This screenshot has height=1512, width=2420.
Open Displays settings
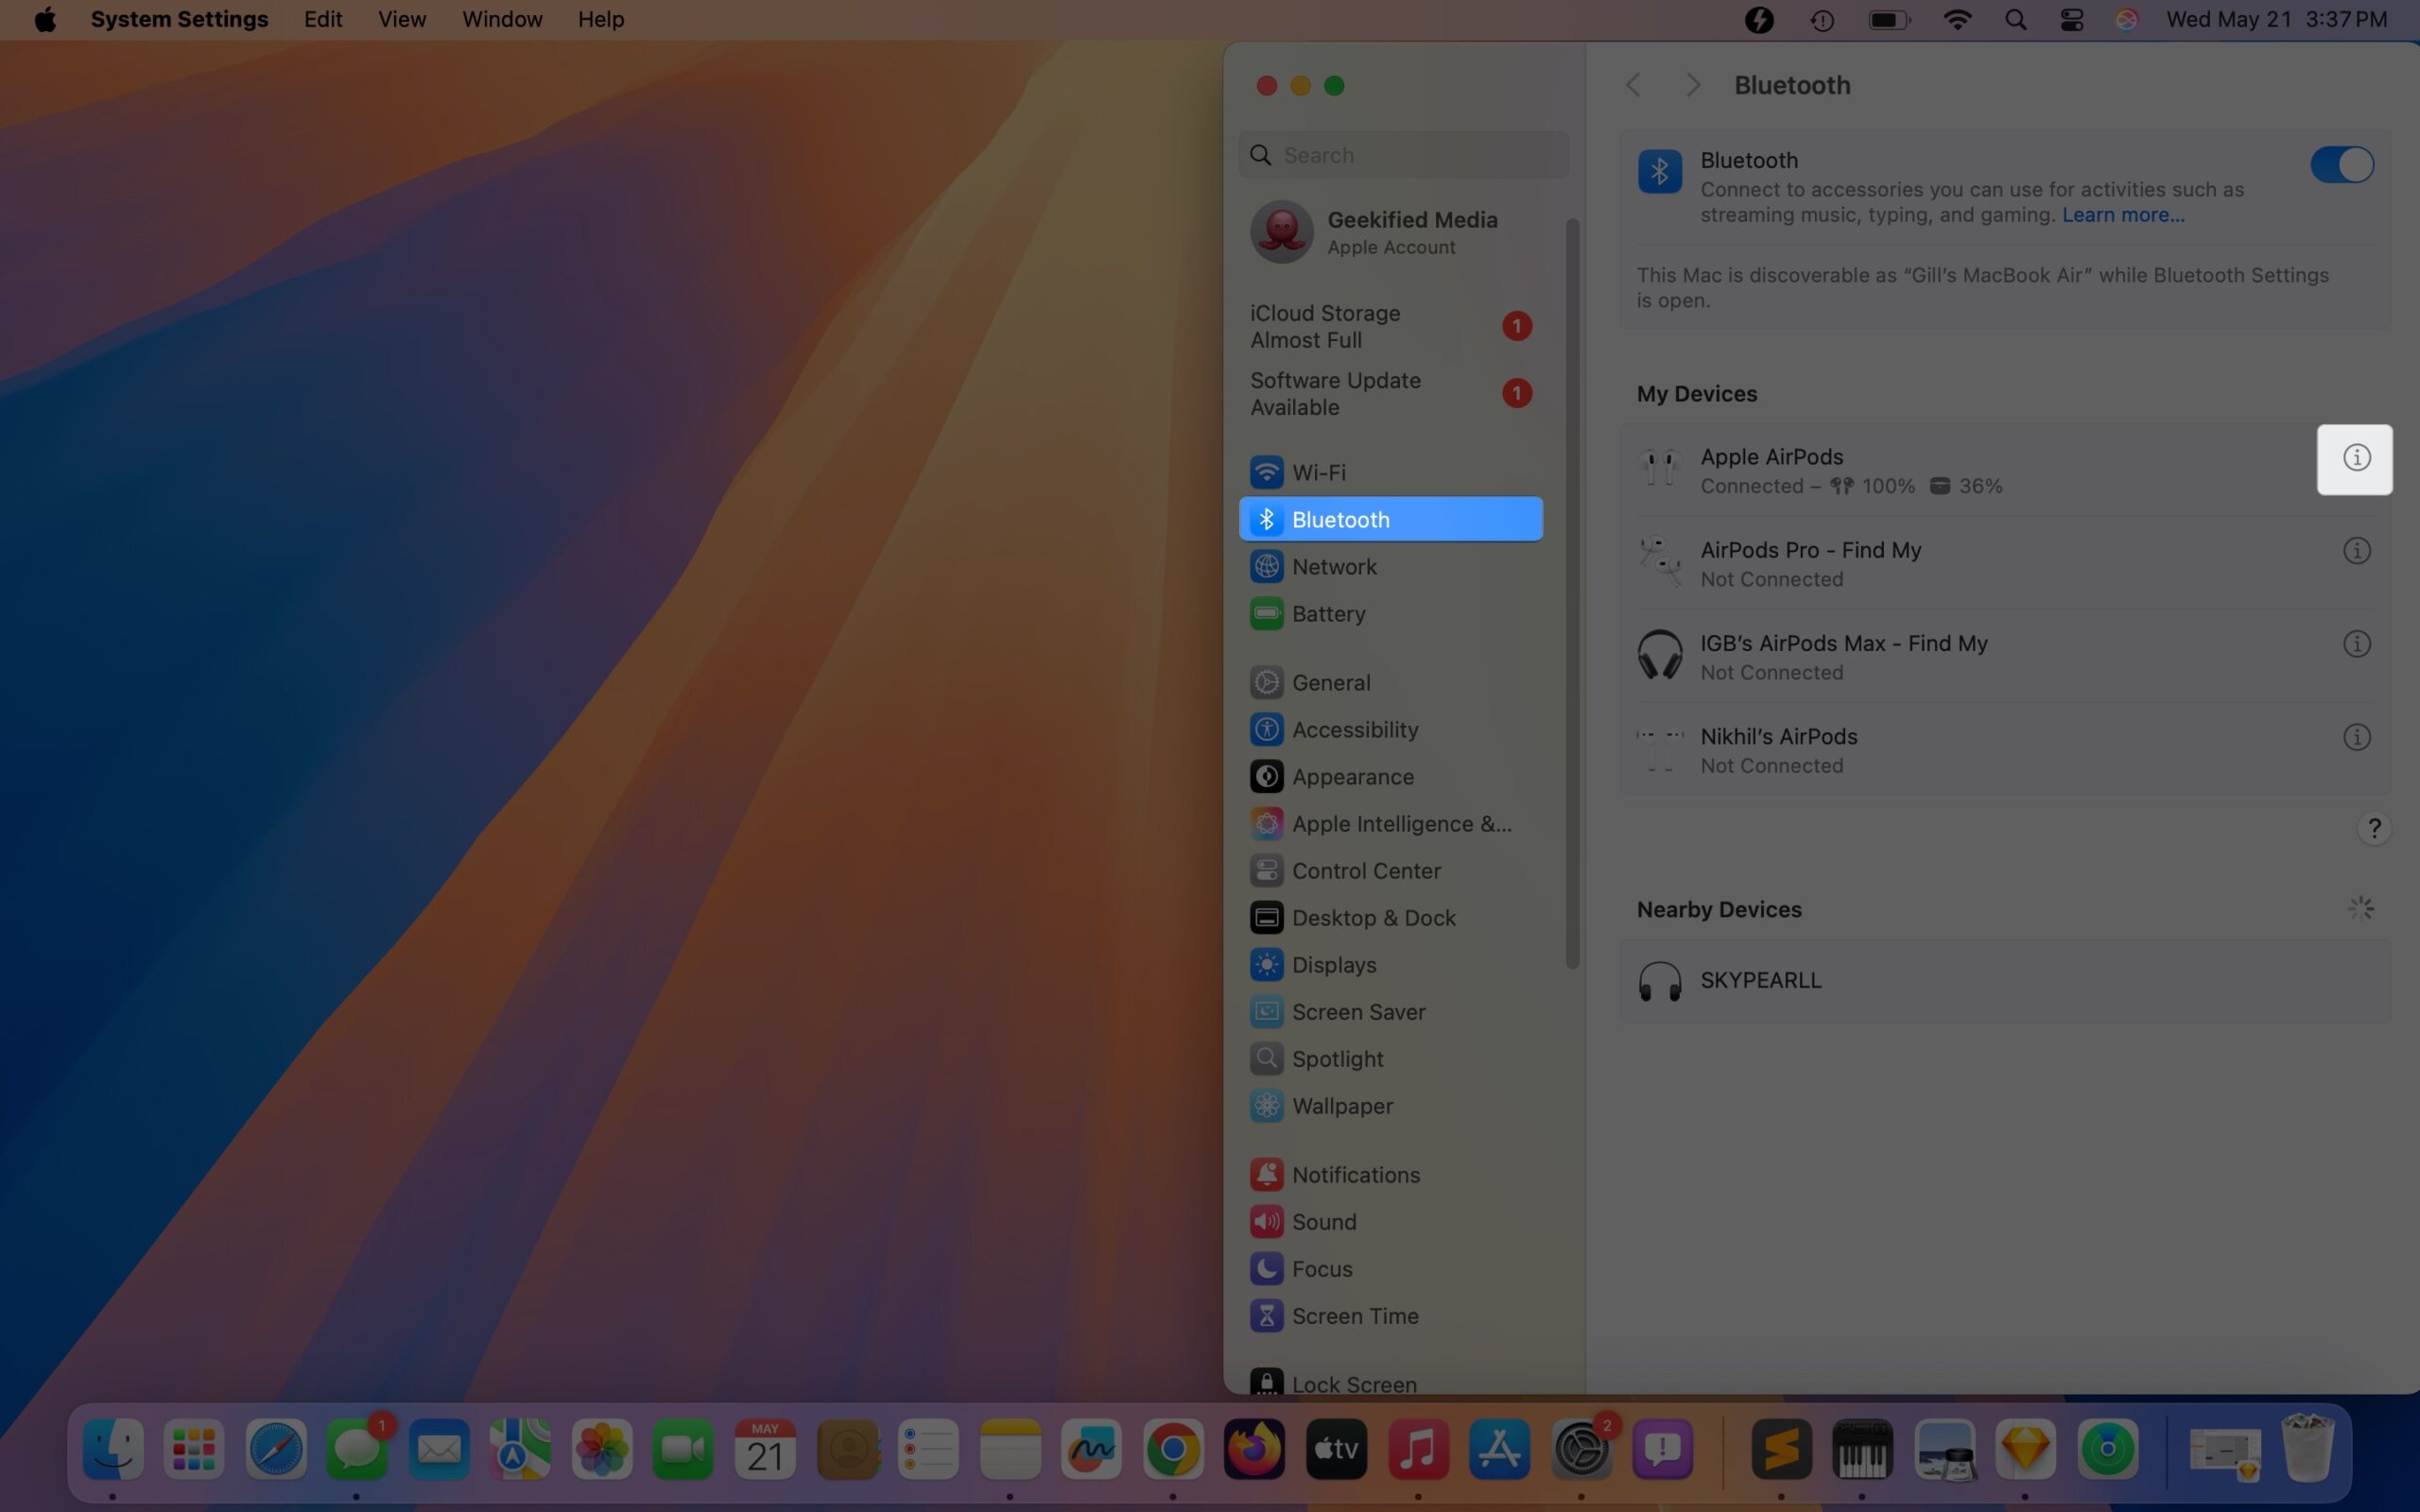click(x=1335, y=964)
